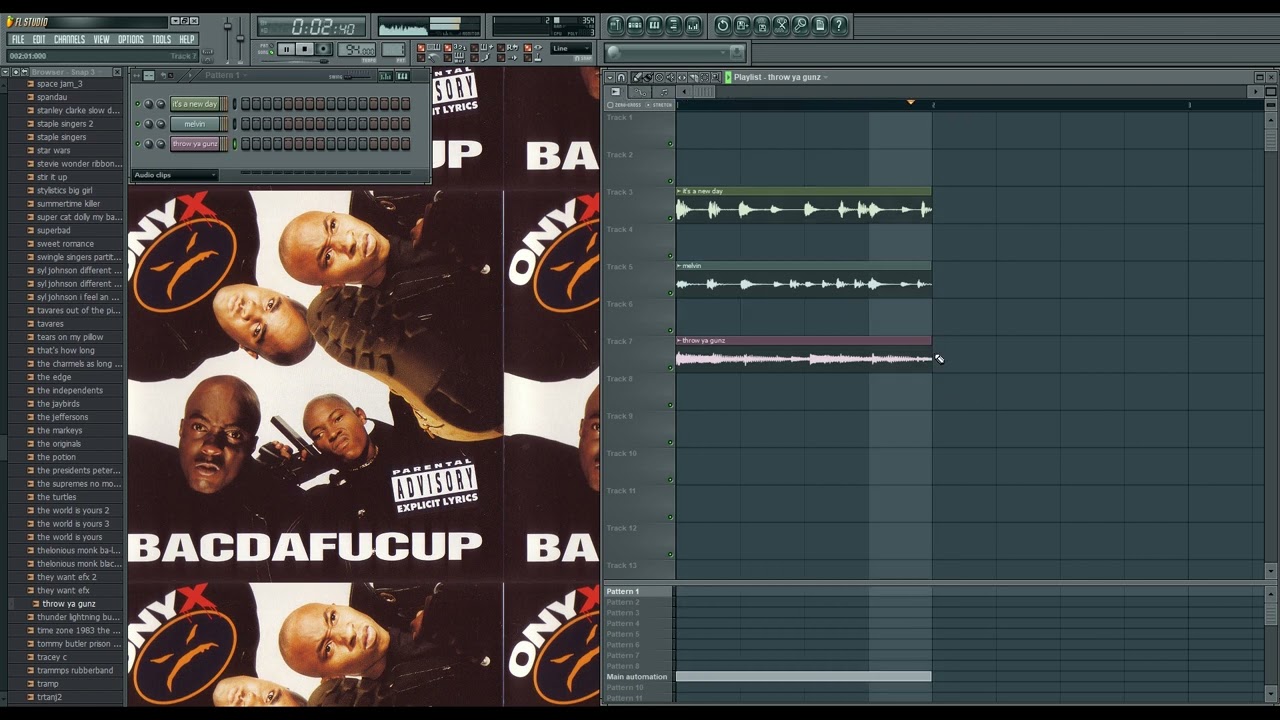The image size is (1280, 720).
Task: Open the project info icon
Action: point(820,25)
